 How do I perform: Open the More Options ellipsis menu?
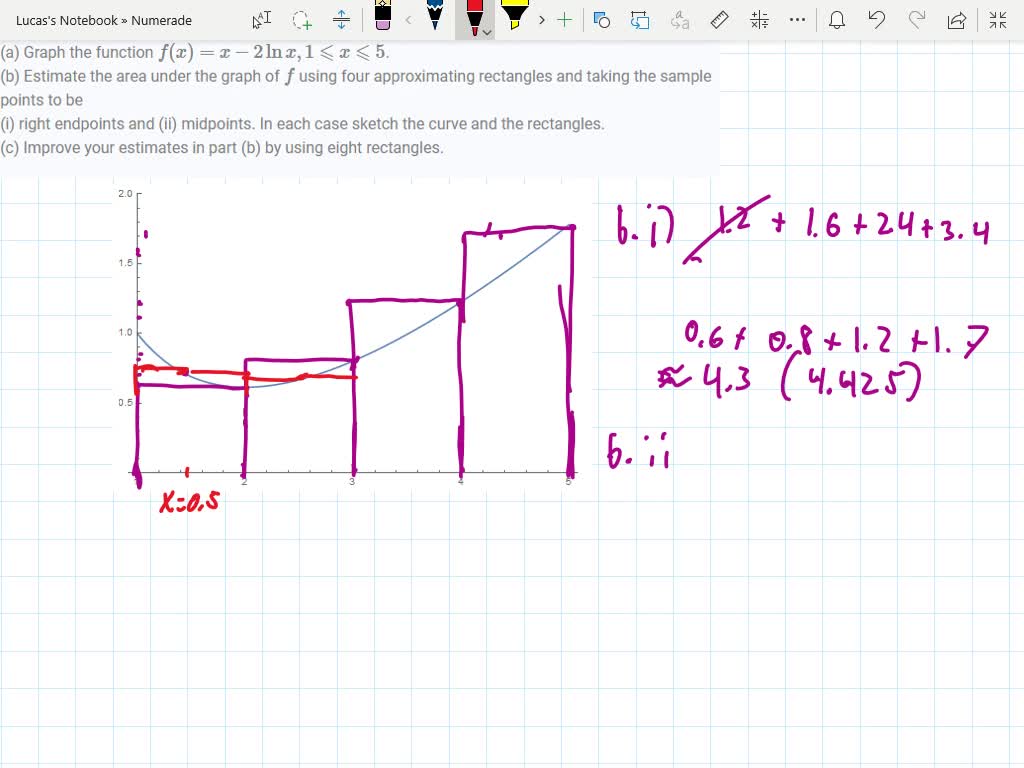click(x=796, y=20)
